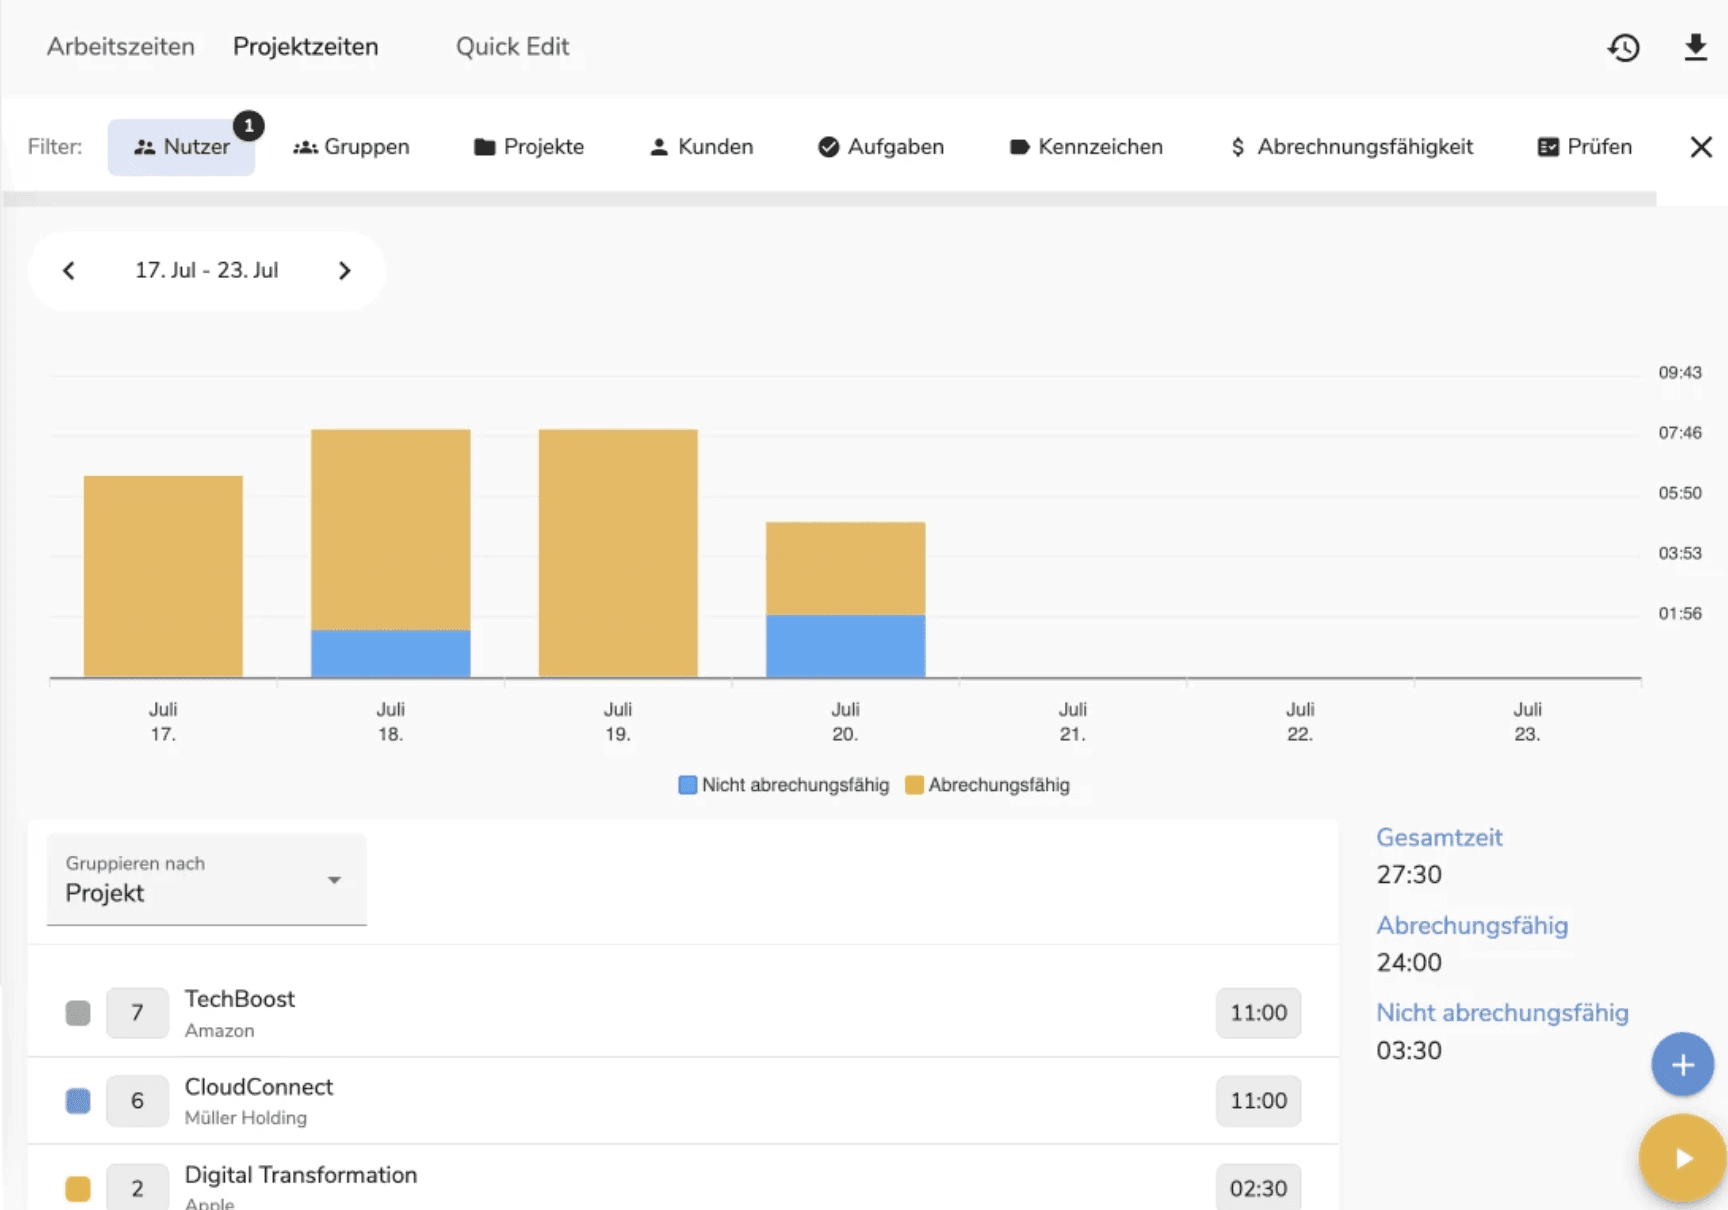1728x1210 pixels.
Task: Go to next week with right chevron
Action: click(x=345, y=271)
